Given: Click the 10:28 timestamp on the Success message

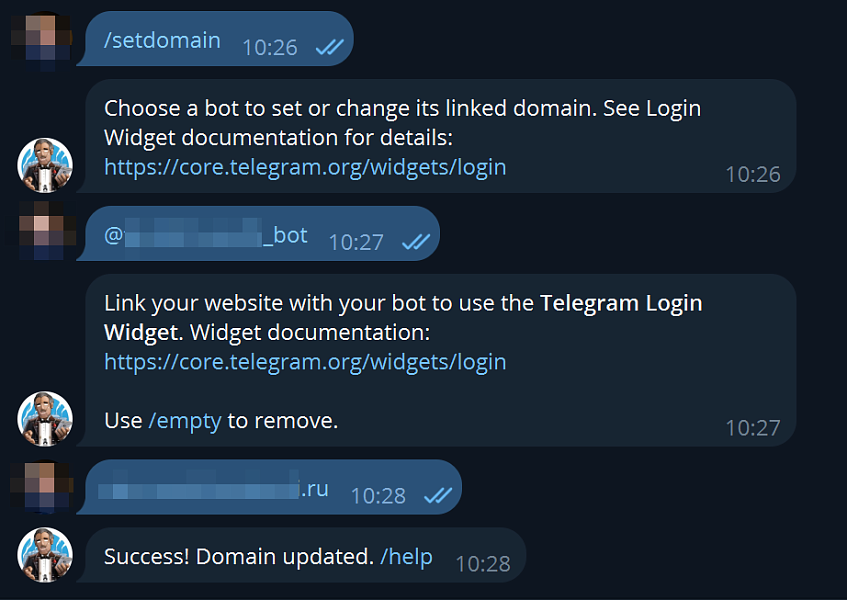Looking at the screenshot, I should 483,563.
